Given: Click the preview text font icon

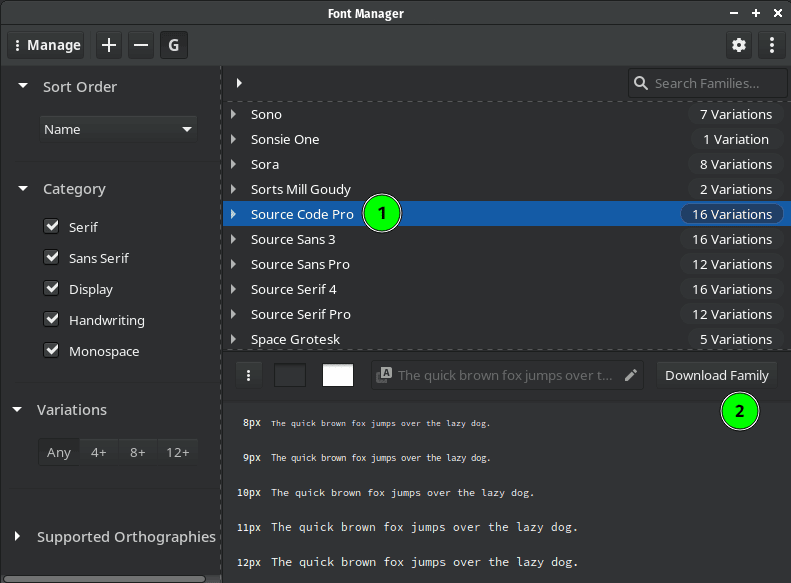Looking at the screenshot, I should click(384, 375).
